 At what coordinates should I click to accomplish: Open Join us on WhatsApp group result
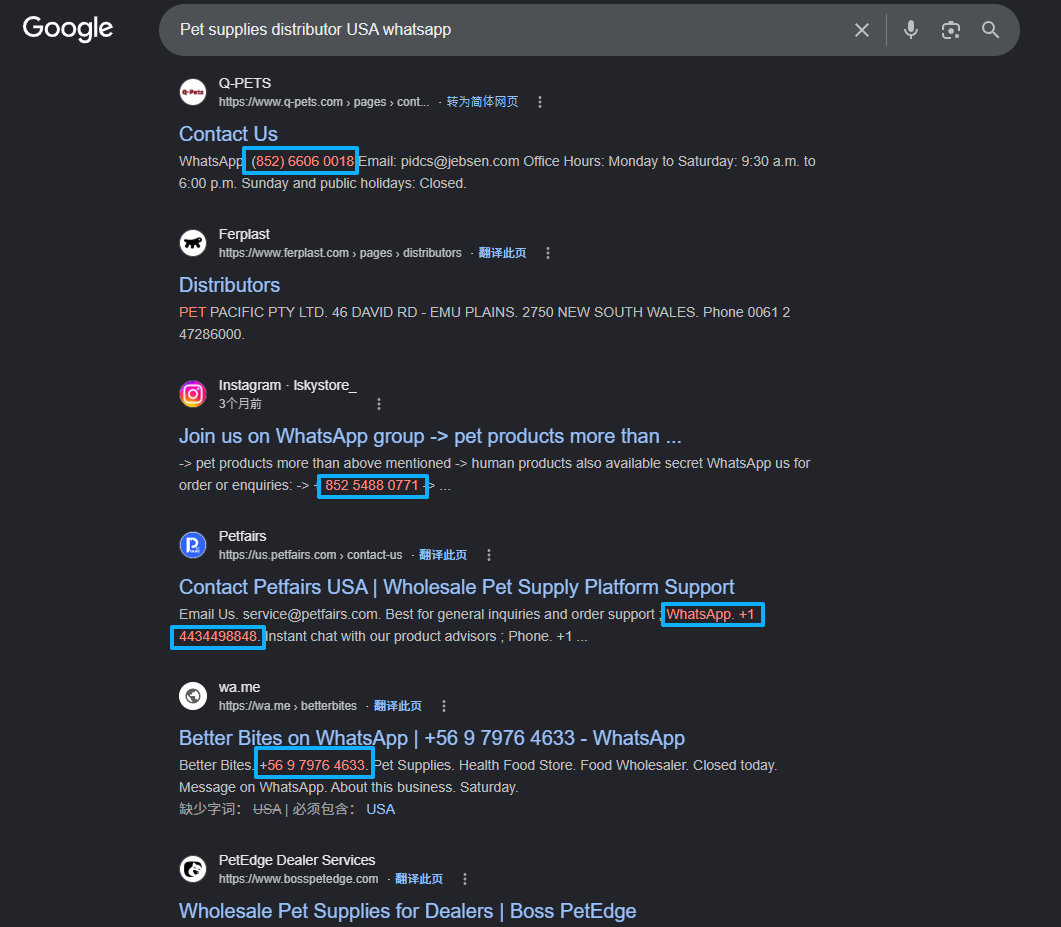pos(430,436)
